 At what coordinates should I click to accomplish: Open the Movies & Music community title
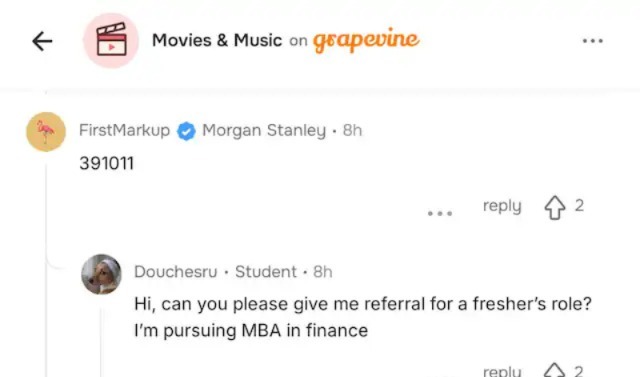click(x=217, y=40)
